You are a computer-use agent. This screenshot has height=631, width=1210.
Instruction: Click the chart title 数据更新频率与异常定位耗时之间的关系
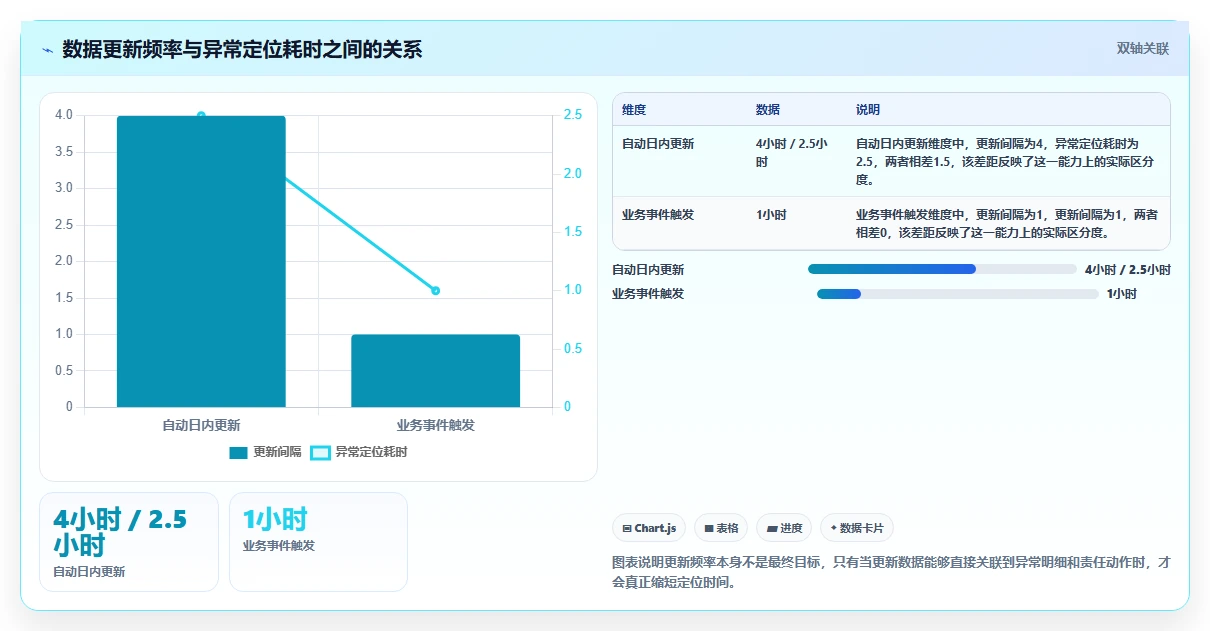[x=242, y=50]
